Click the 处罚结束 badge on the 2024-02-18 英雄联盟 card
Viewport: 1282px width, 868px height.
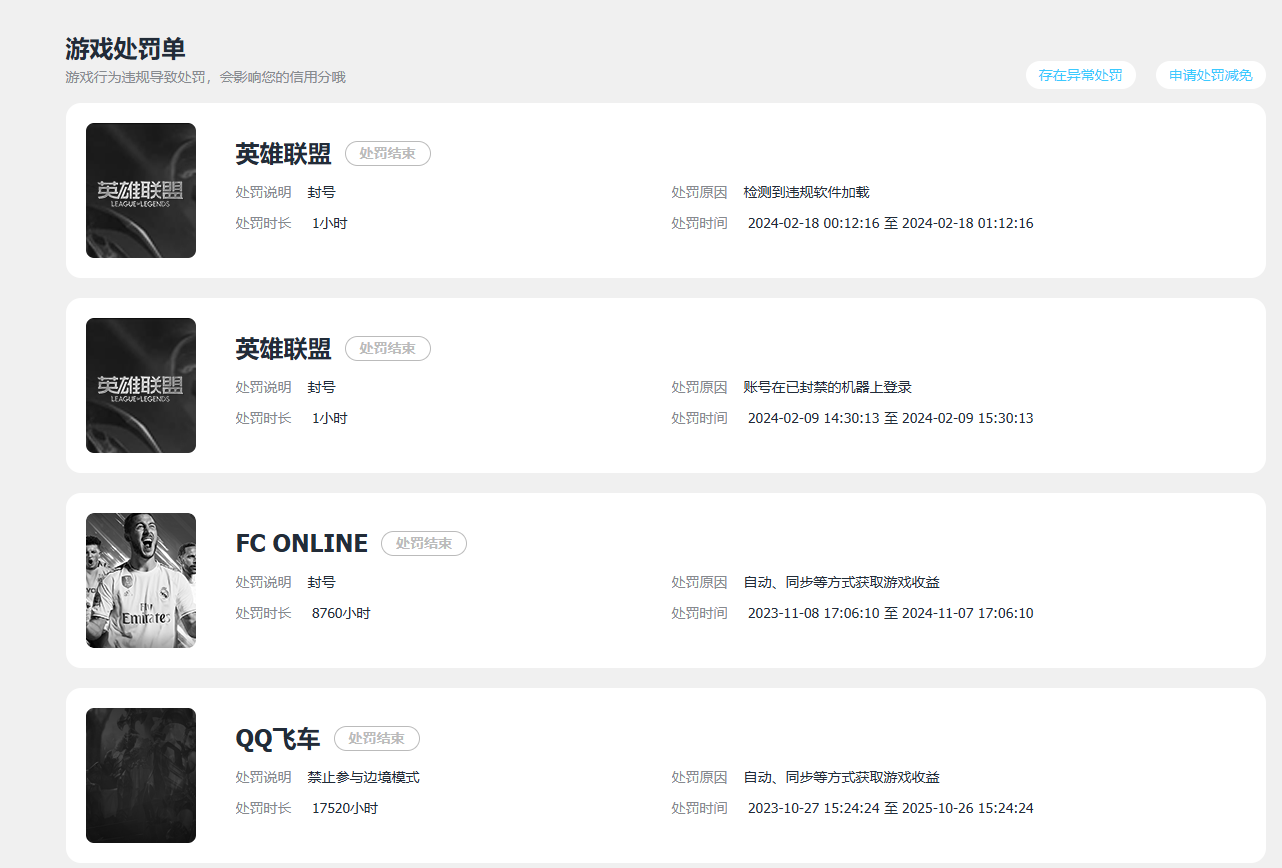[x=388, y=153]
